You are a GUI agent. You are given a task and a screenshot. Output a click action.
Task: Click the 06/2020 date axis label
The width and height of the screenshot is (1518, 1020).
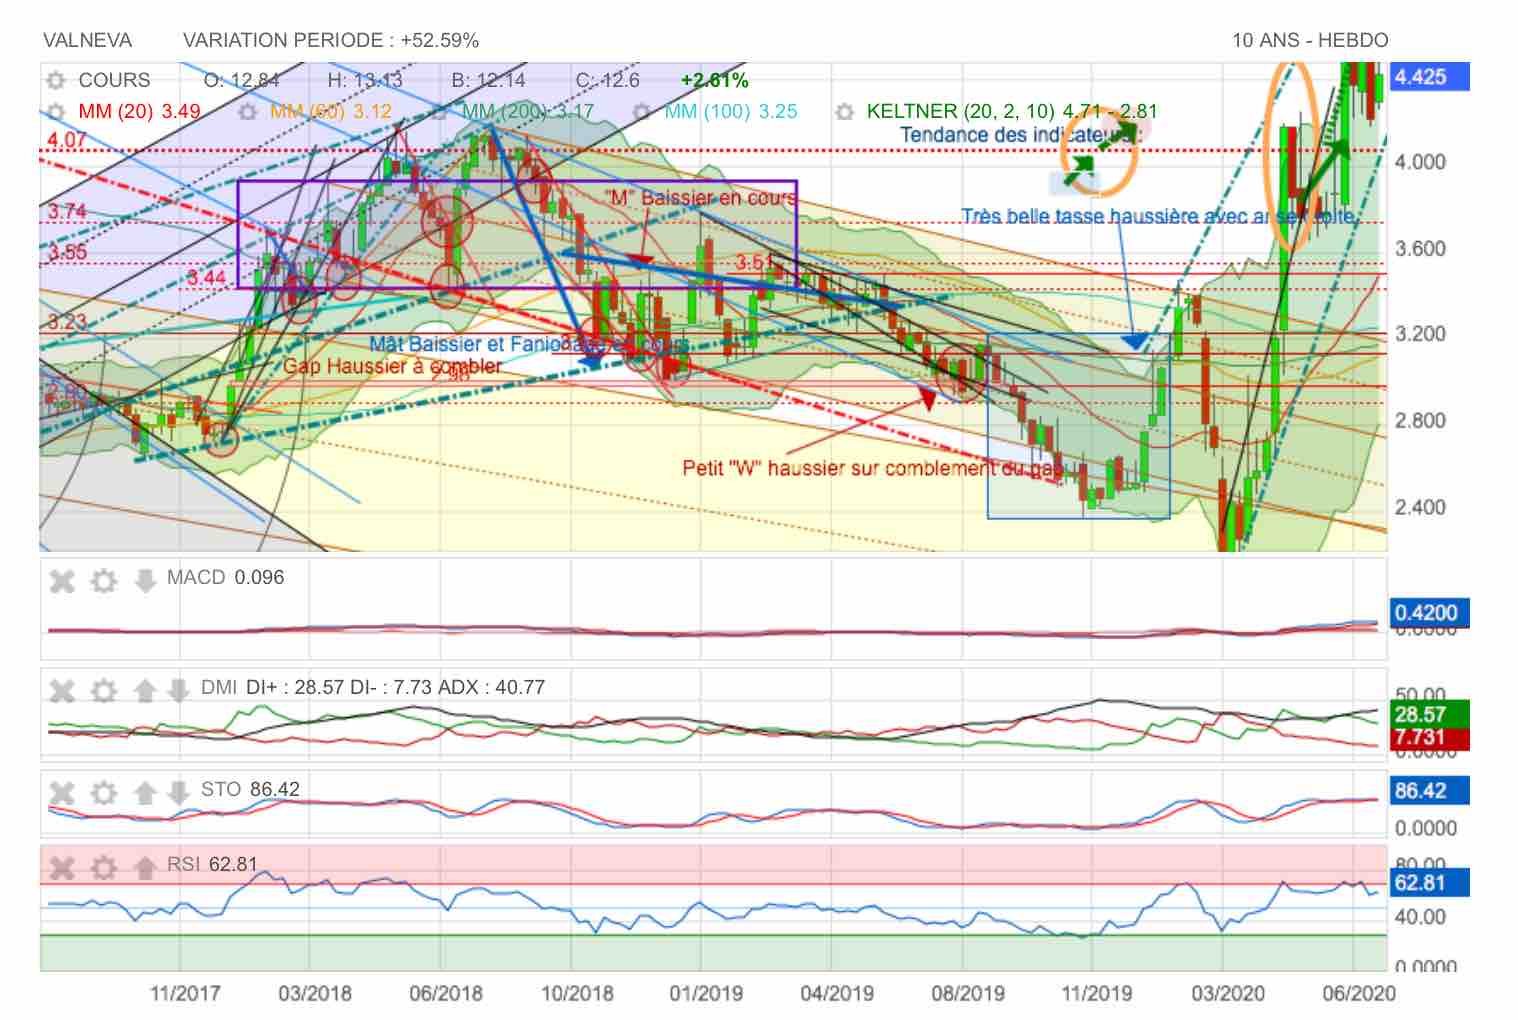tap(1358, 994)
